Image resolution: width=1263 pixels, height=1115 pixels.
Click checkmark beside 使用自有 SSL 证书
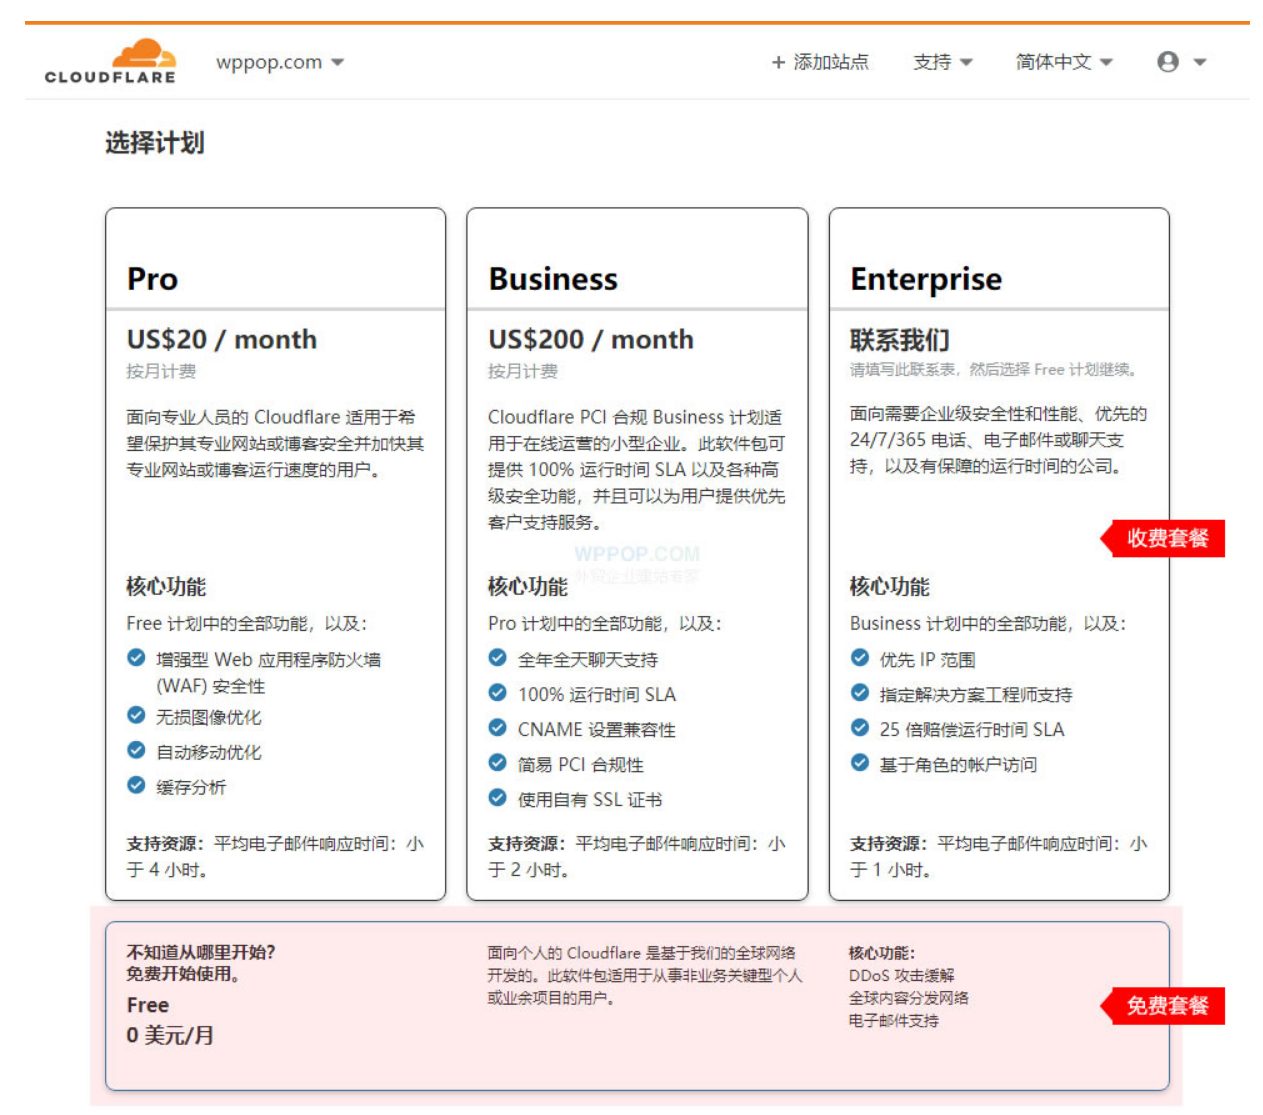[x=497, y=798]
